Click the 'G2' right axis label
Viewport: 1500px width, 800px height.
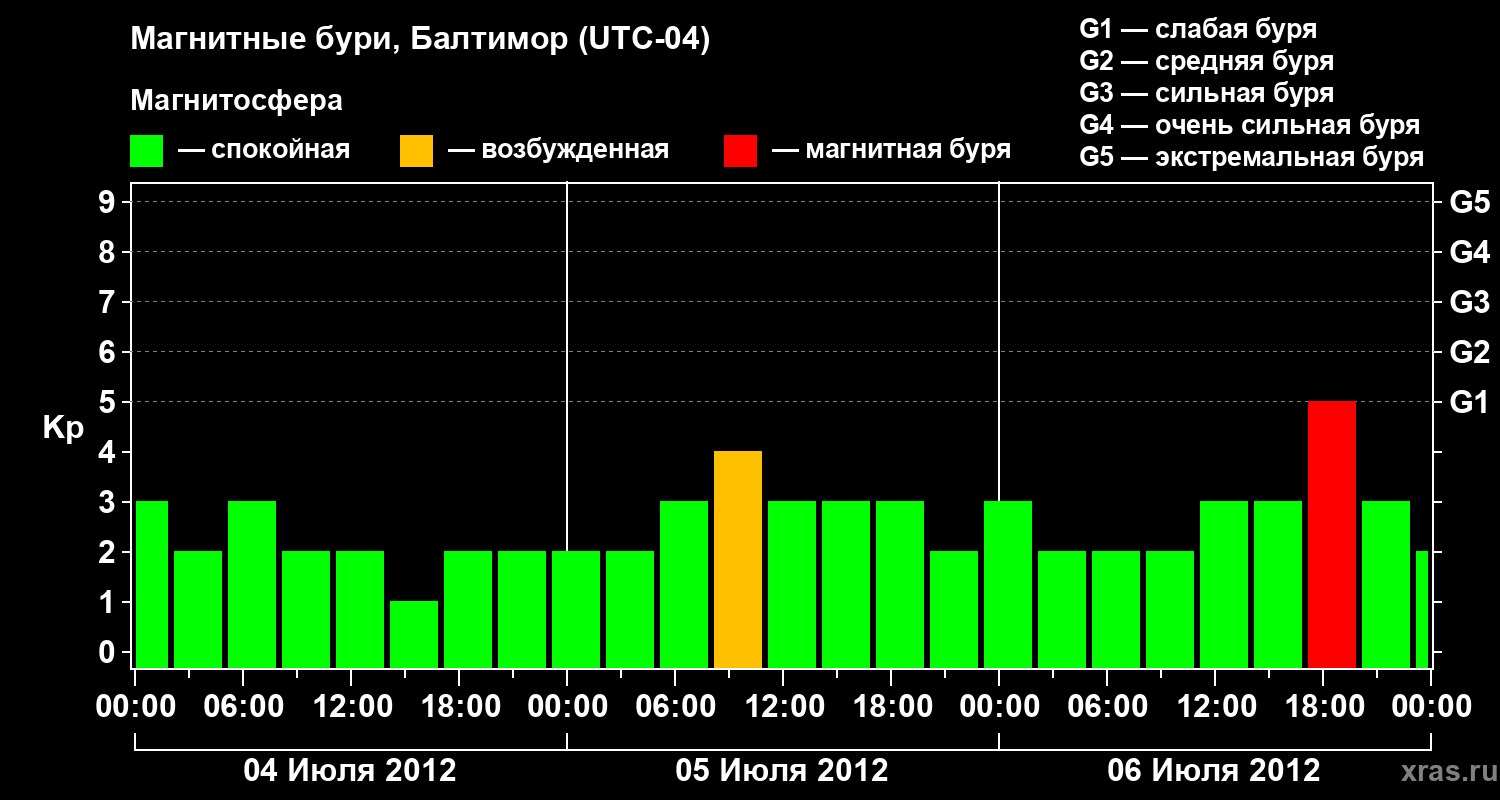(x=1469, y=352)
